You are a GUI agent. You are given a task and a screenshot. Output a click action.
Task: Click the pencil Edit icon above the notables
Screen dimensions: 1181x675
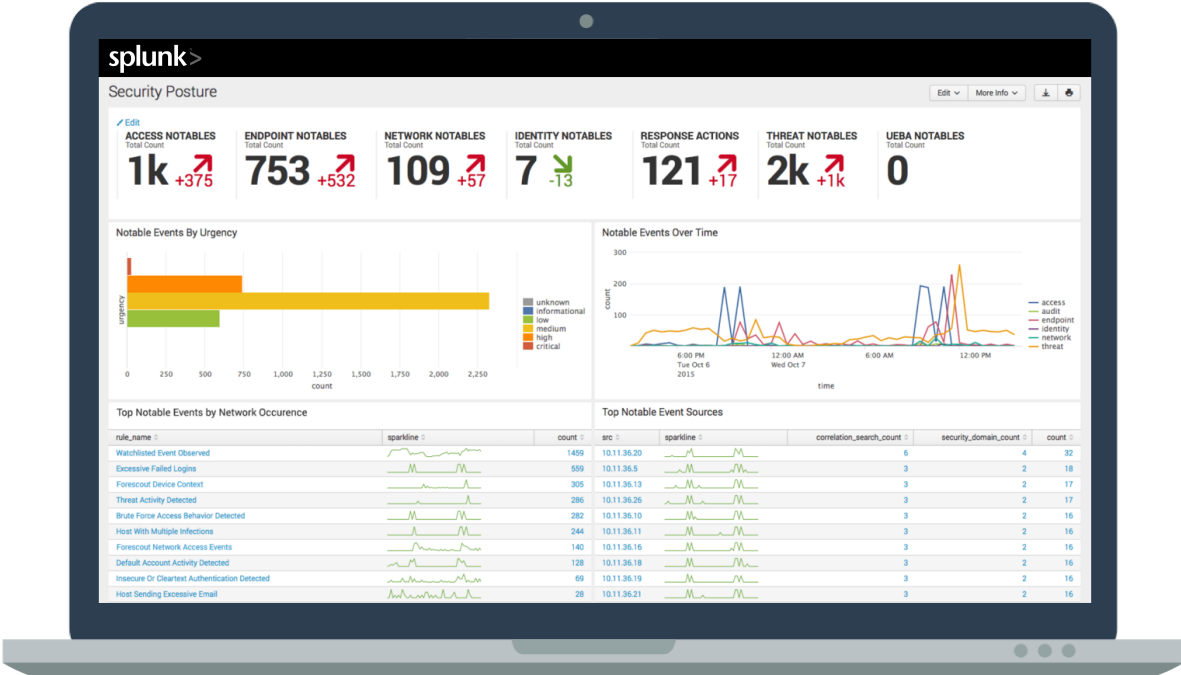pyautogui.click(x=120, y=122)
